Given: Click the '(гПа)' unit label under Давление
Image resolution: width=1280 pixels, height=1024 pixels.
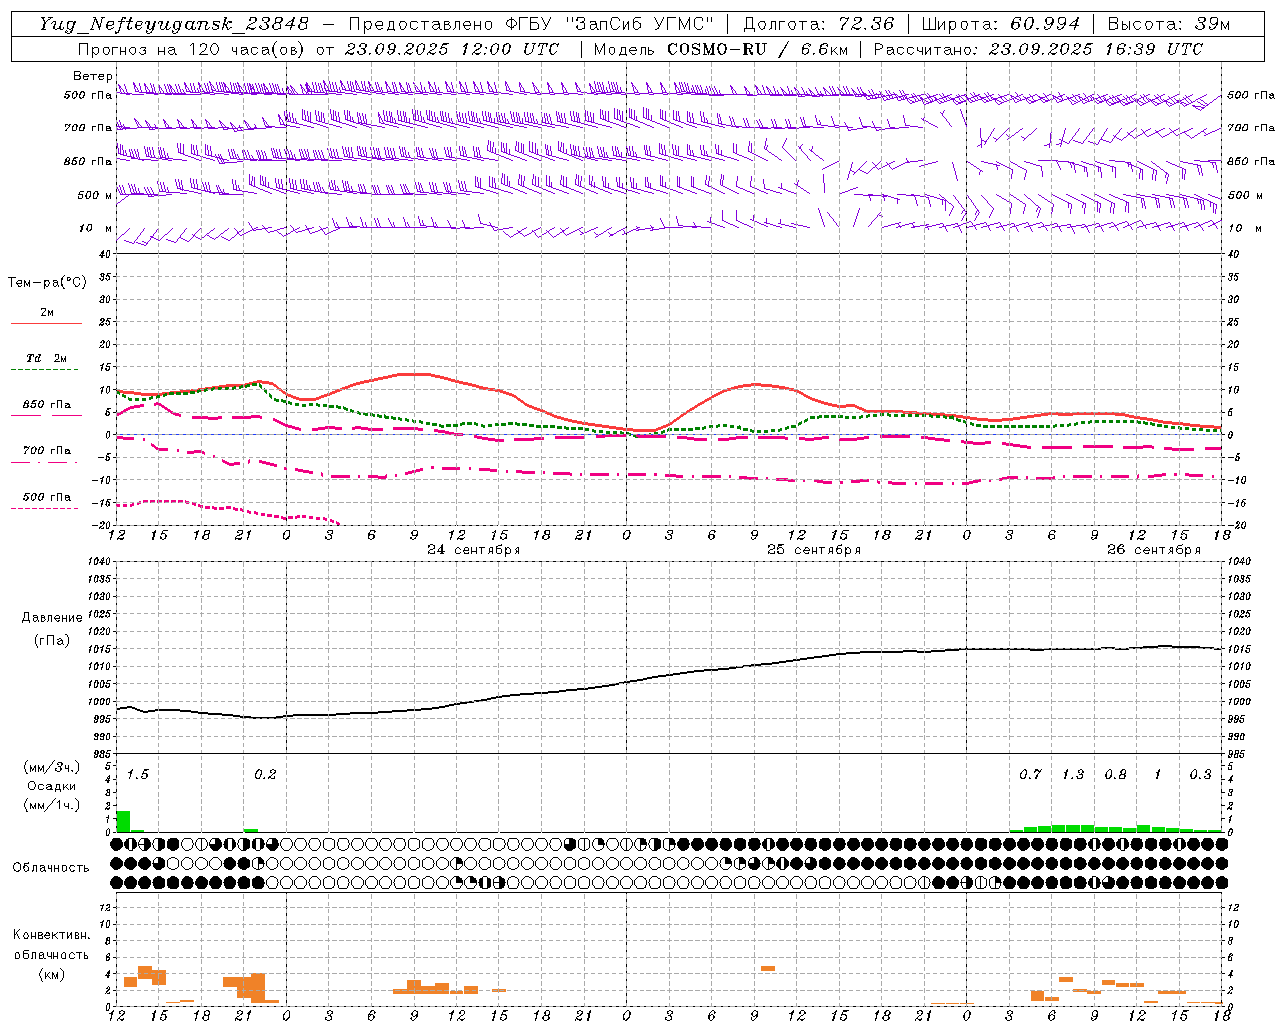Looking at the screenshot, I should click(x=52, y=641).
